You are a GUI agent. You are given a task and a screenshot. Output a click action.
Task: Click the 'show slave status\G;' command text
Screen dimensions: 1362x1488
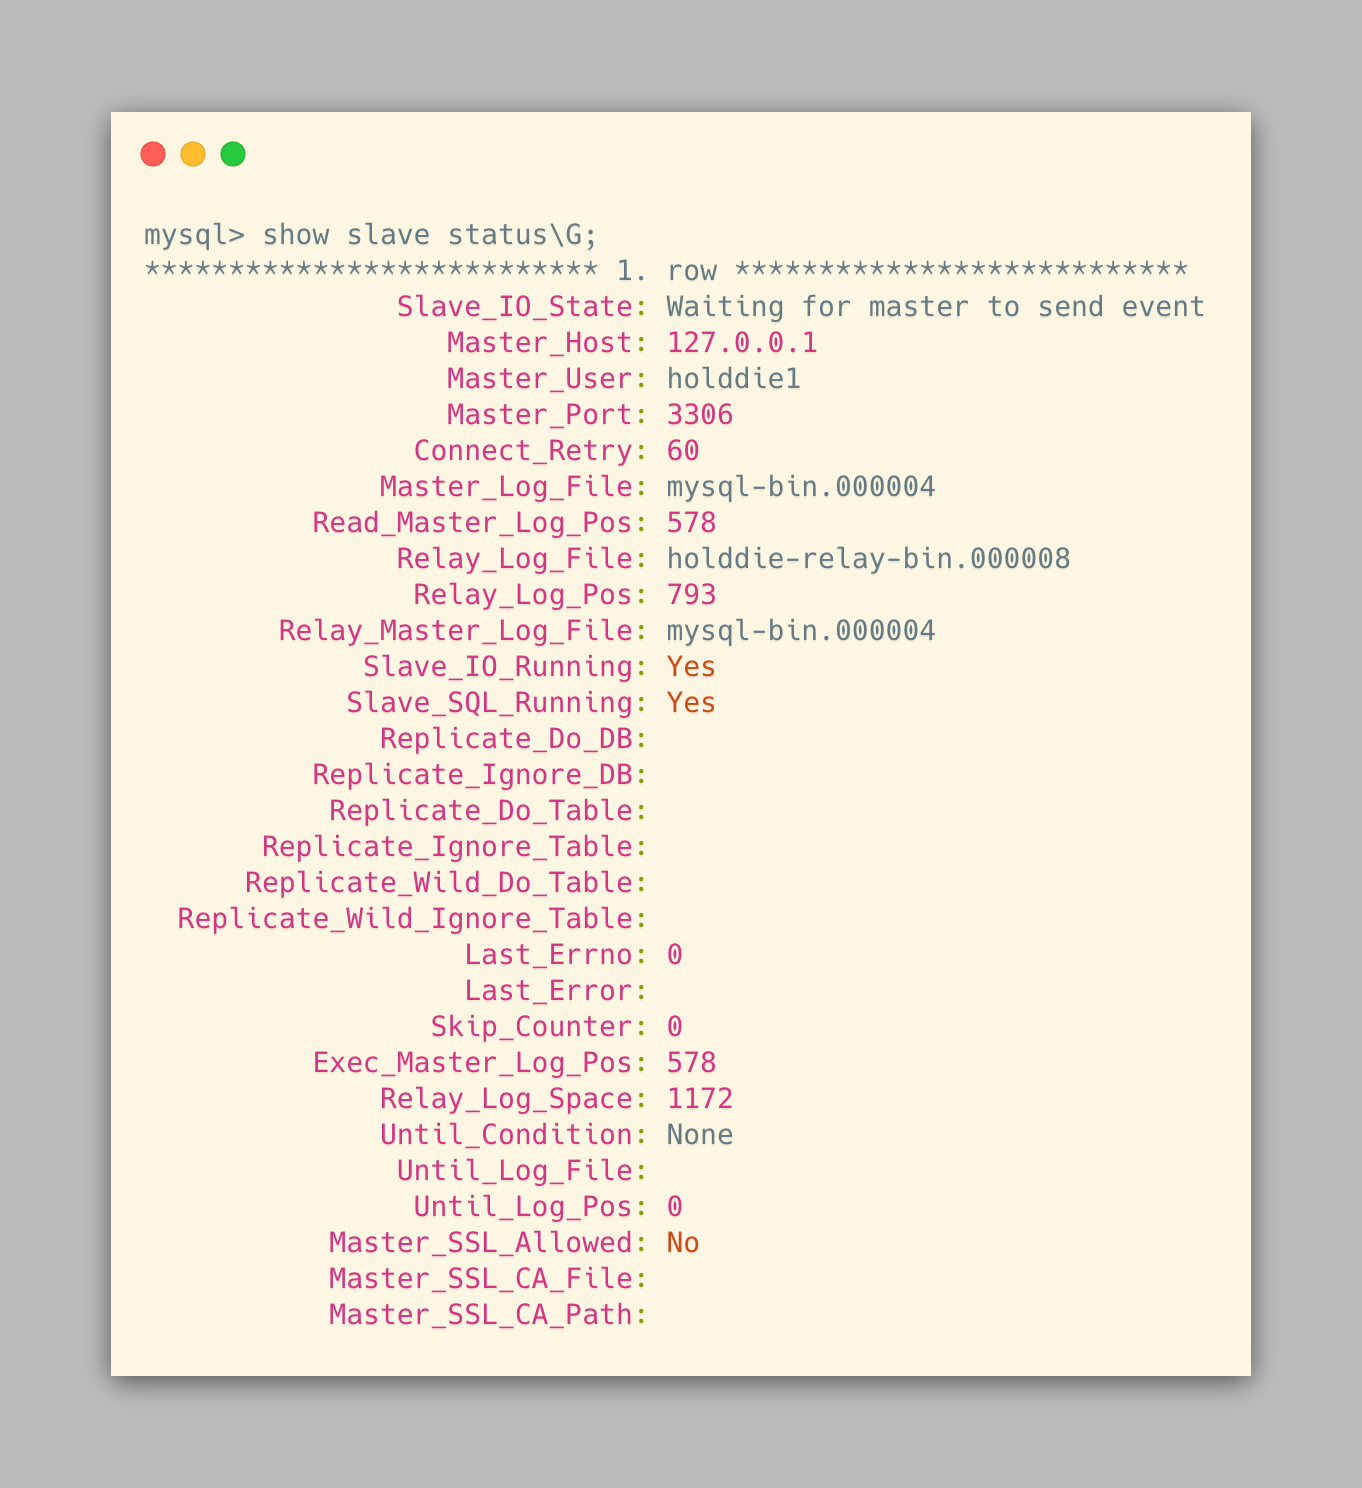click(430, 235)
